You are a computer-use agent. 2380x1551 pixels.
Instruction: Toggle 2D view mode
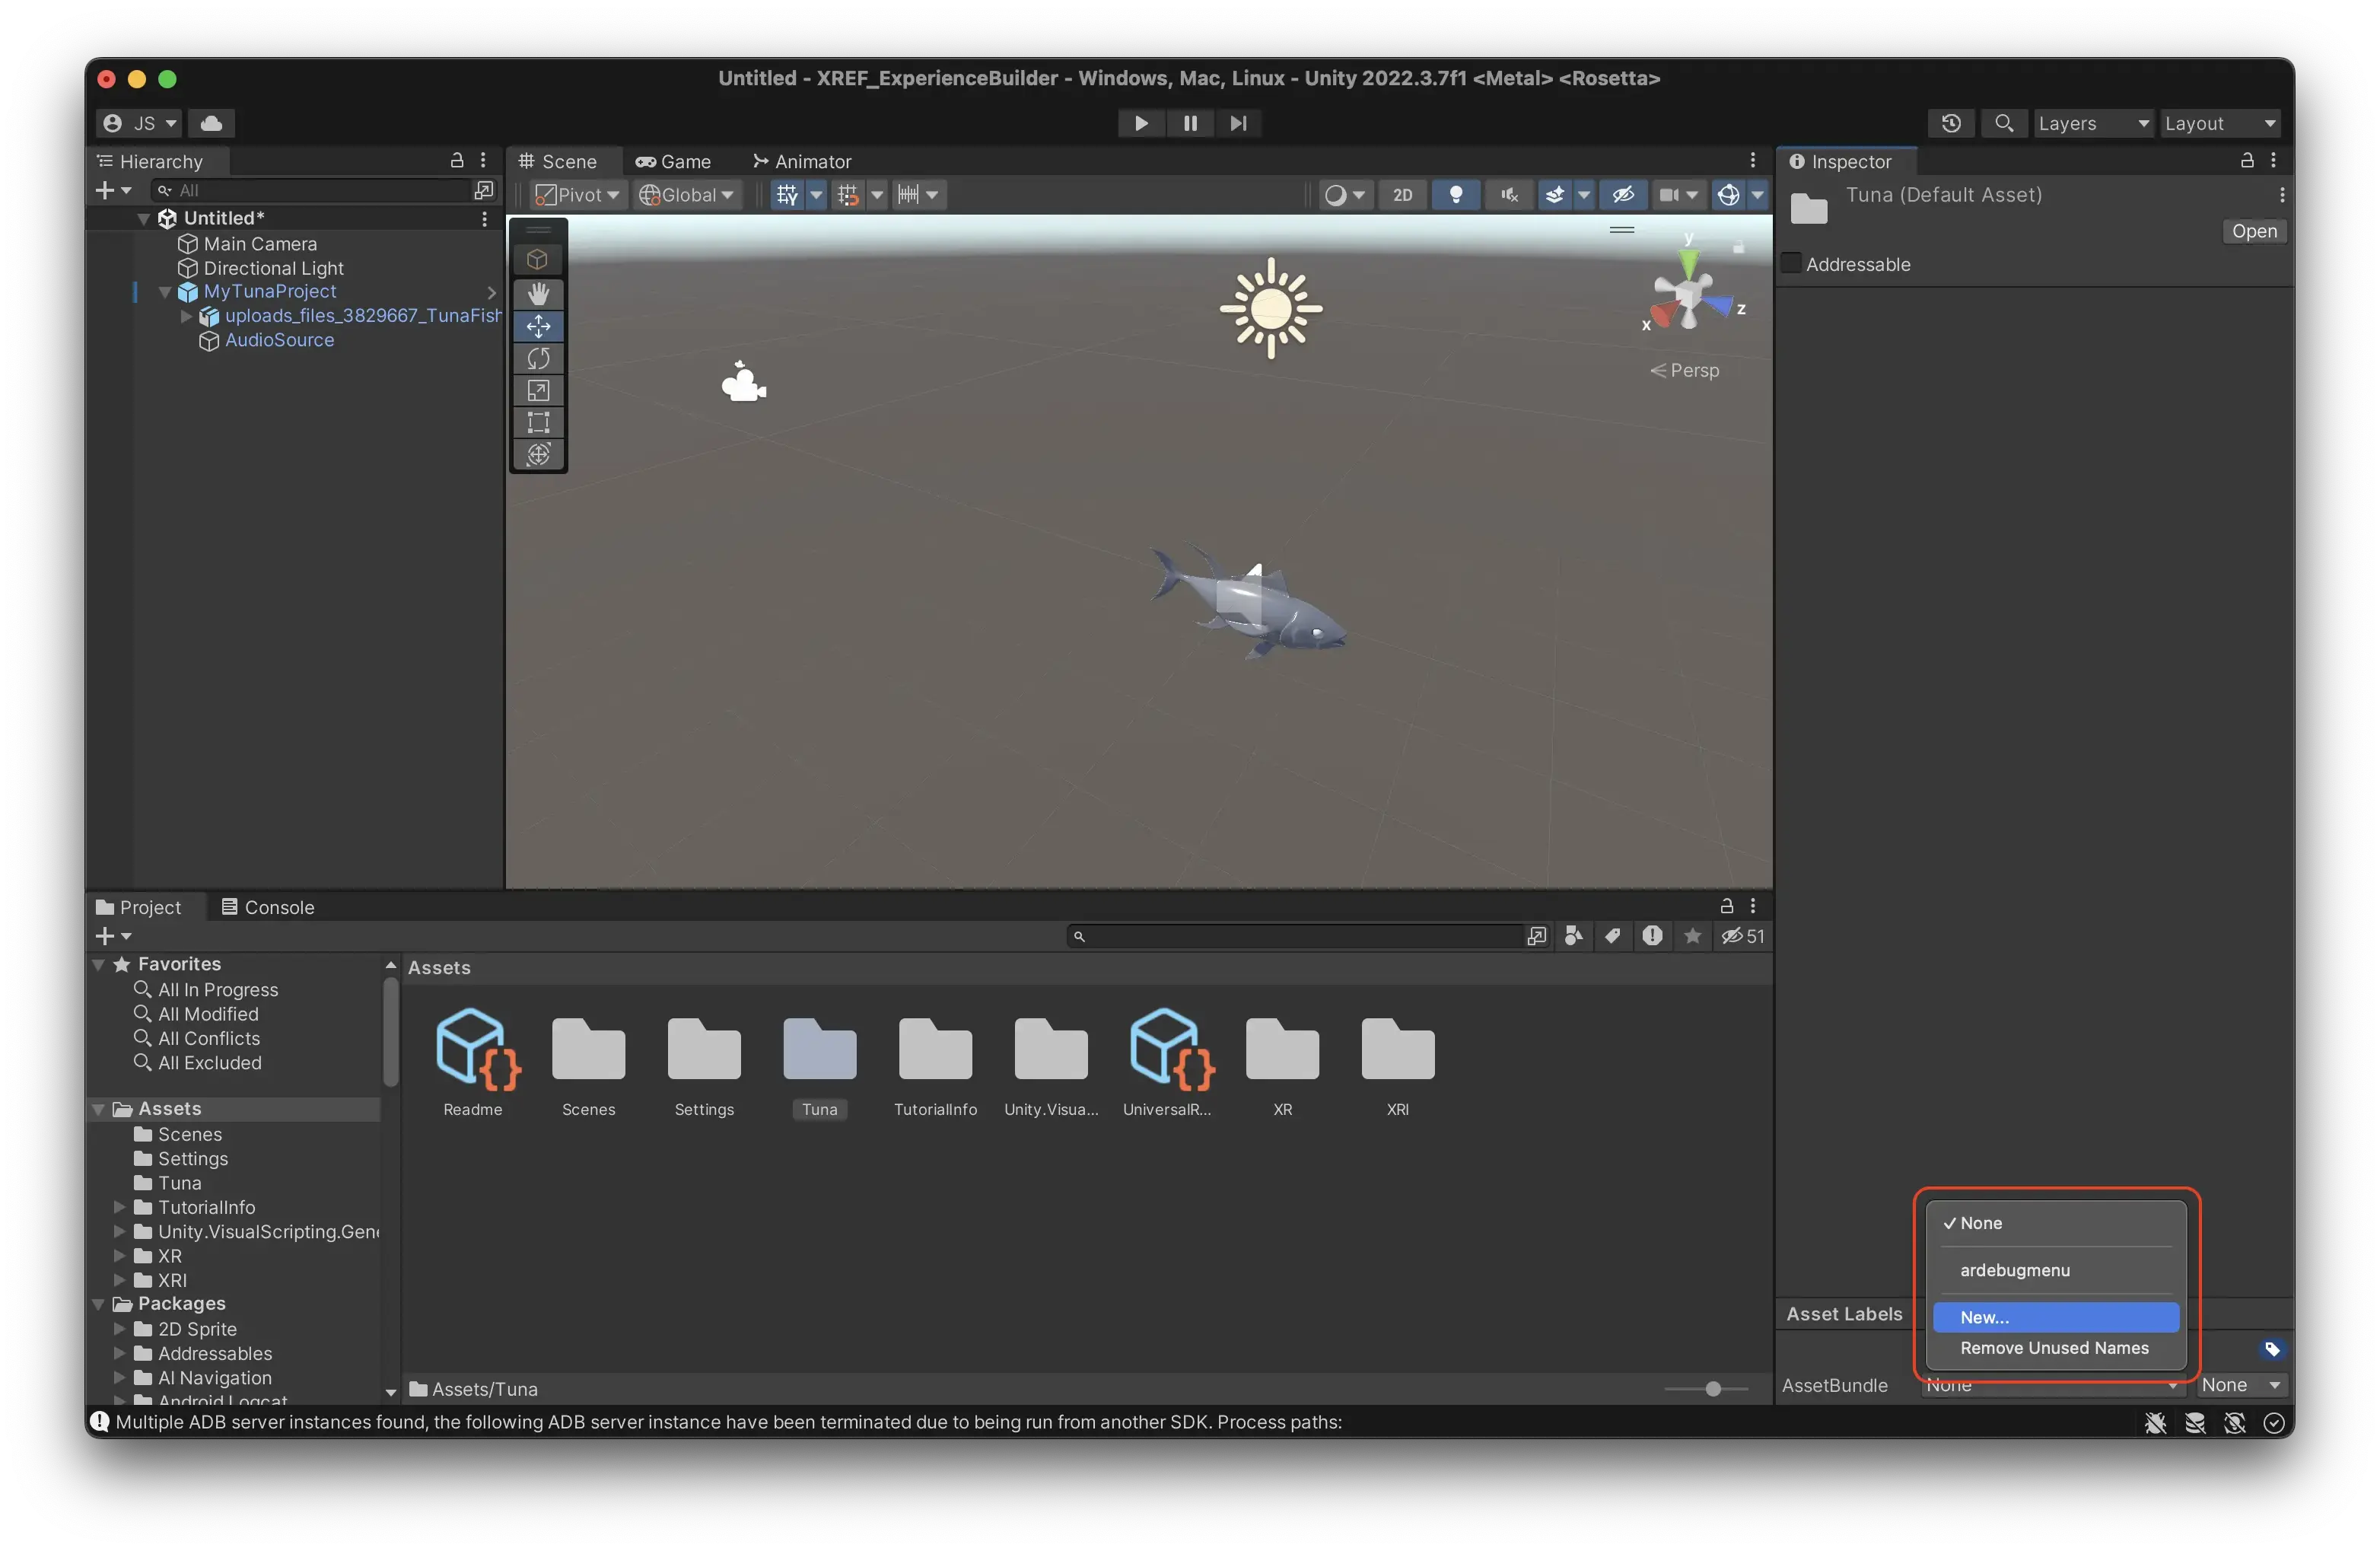[1402, 195]
